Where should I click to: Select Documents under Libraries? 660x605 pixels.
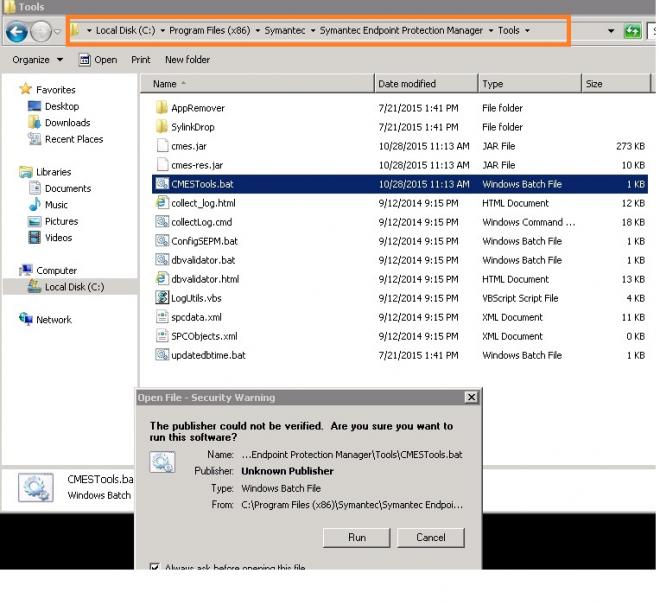[x=68, y=188]
